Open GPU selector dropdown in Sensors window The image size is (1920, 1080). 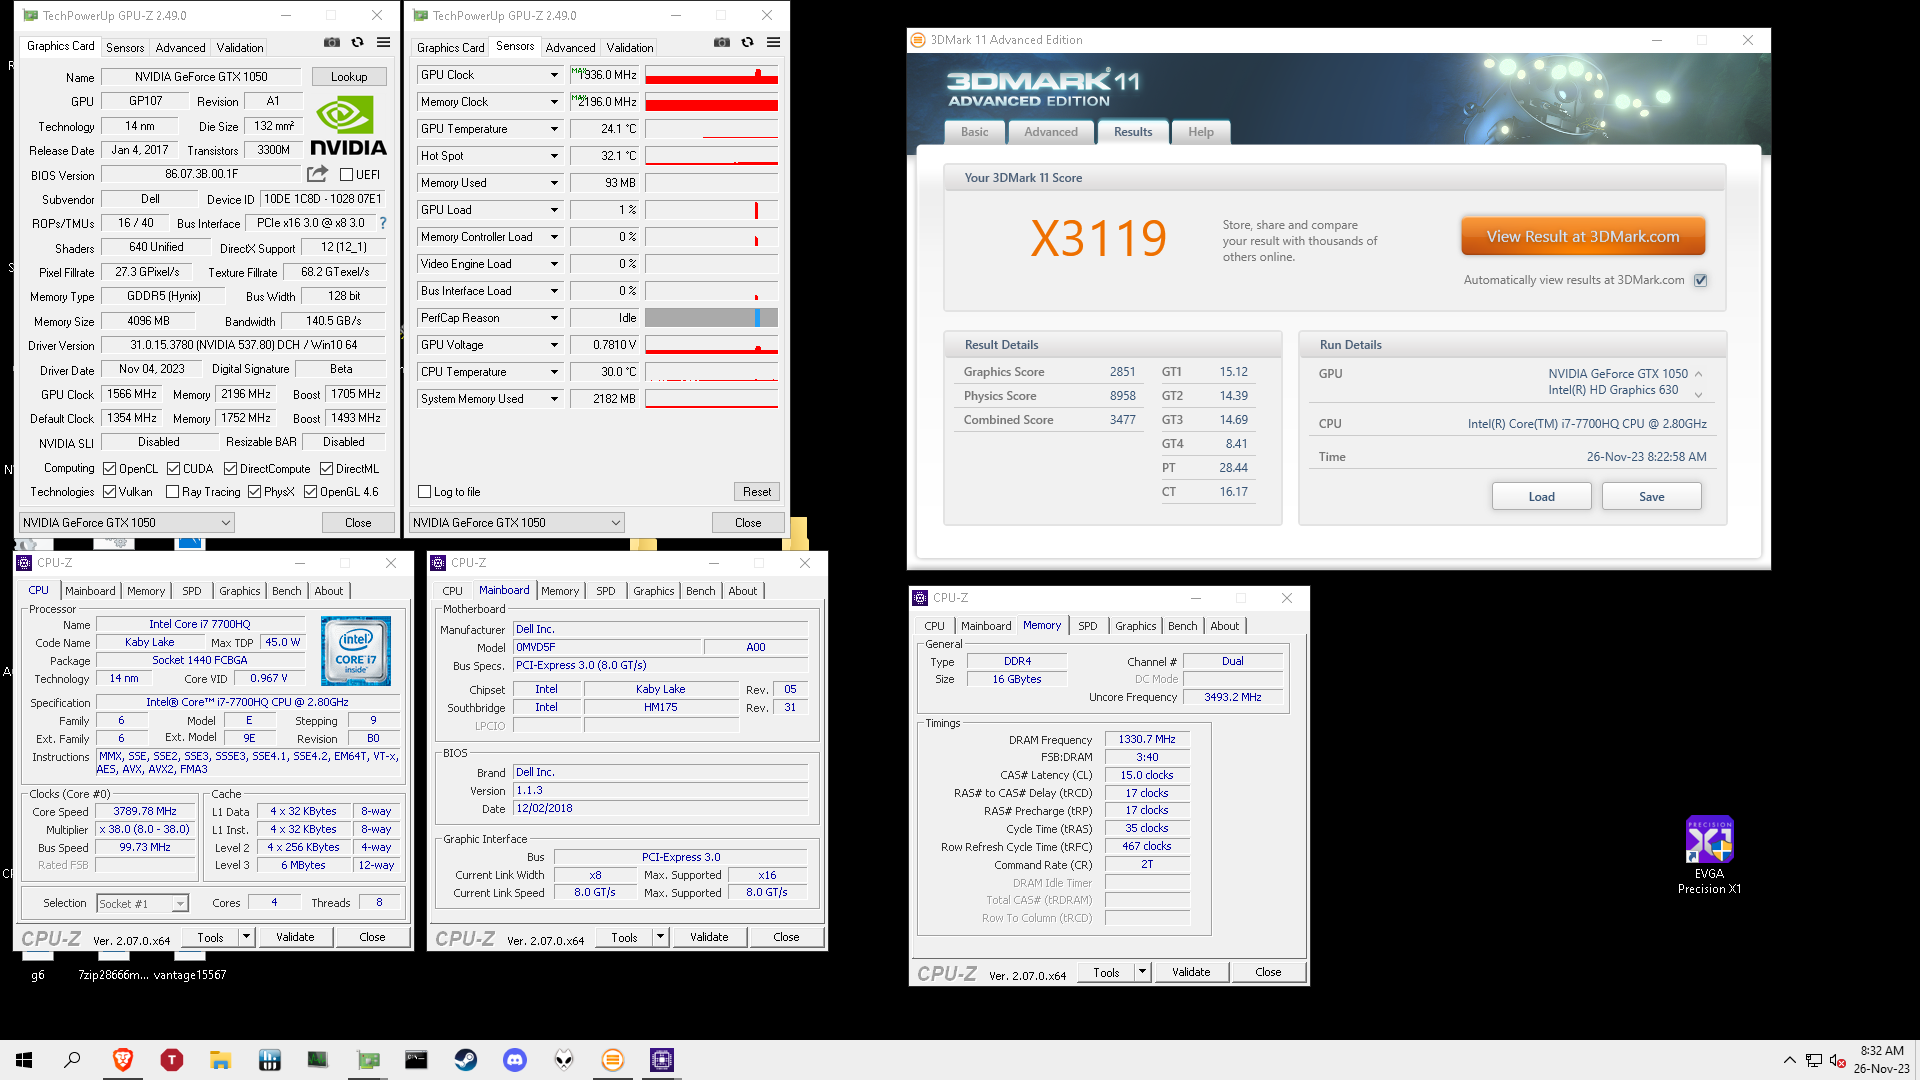(517, 523)
